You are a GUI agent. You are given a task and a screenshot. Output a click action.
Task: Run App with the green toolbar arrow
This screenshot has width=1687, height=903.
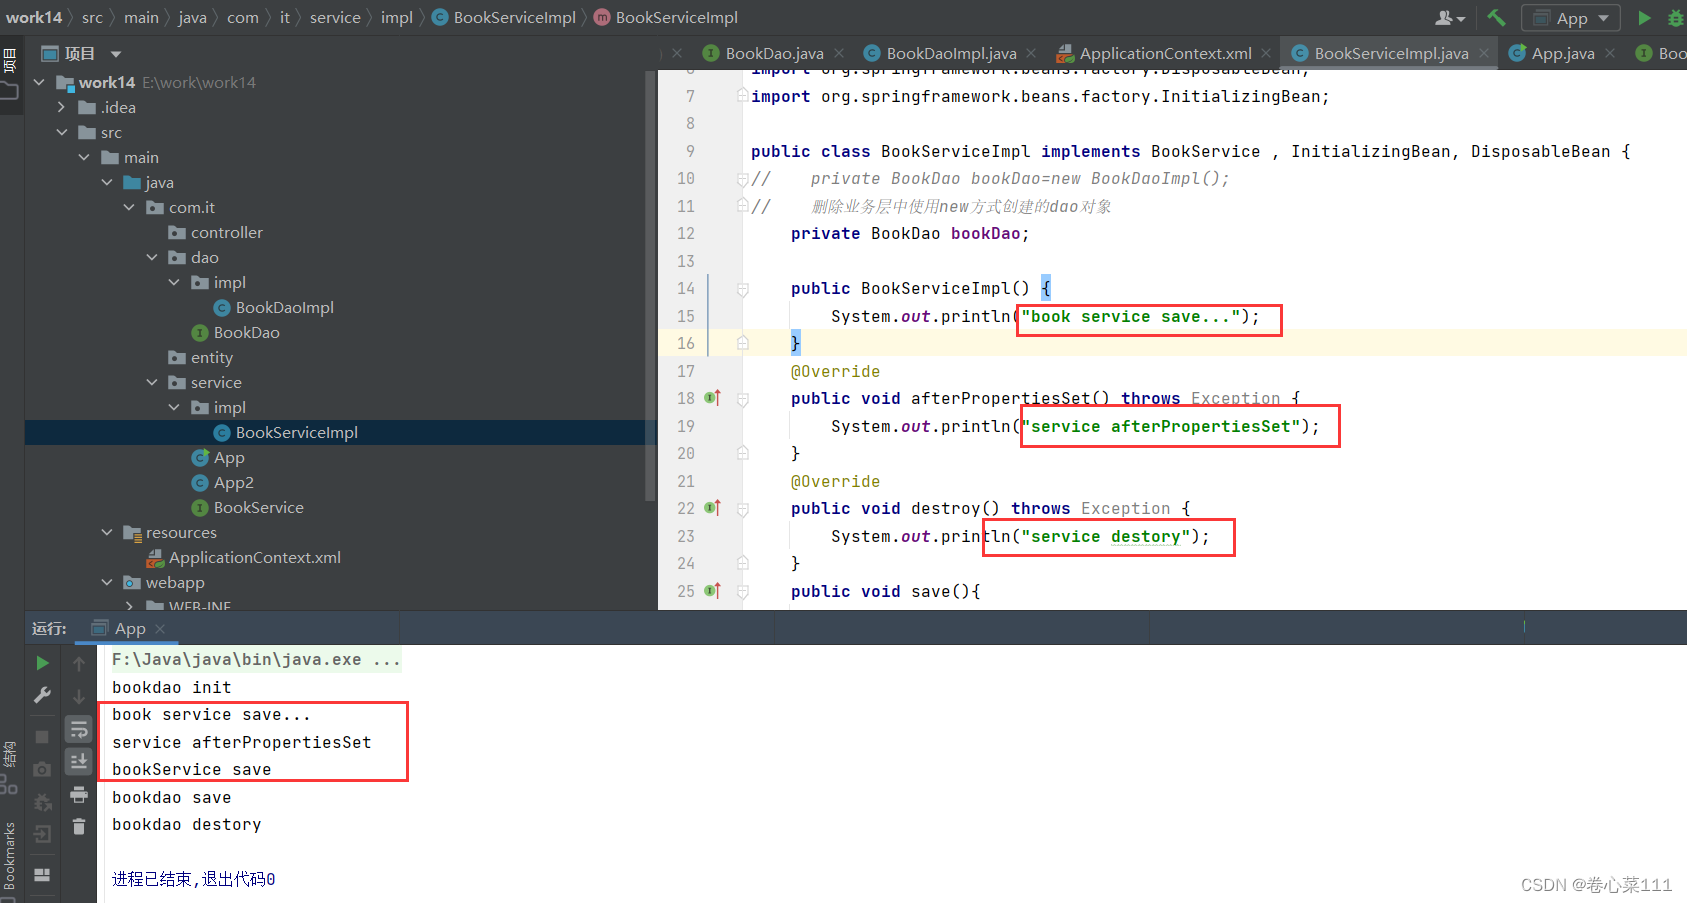point(1644,17)
